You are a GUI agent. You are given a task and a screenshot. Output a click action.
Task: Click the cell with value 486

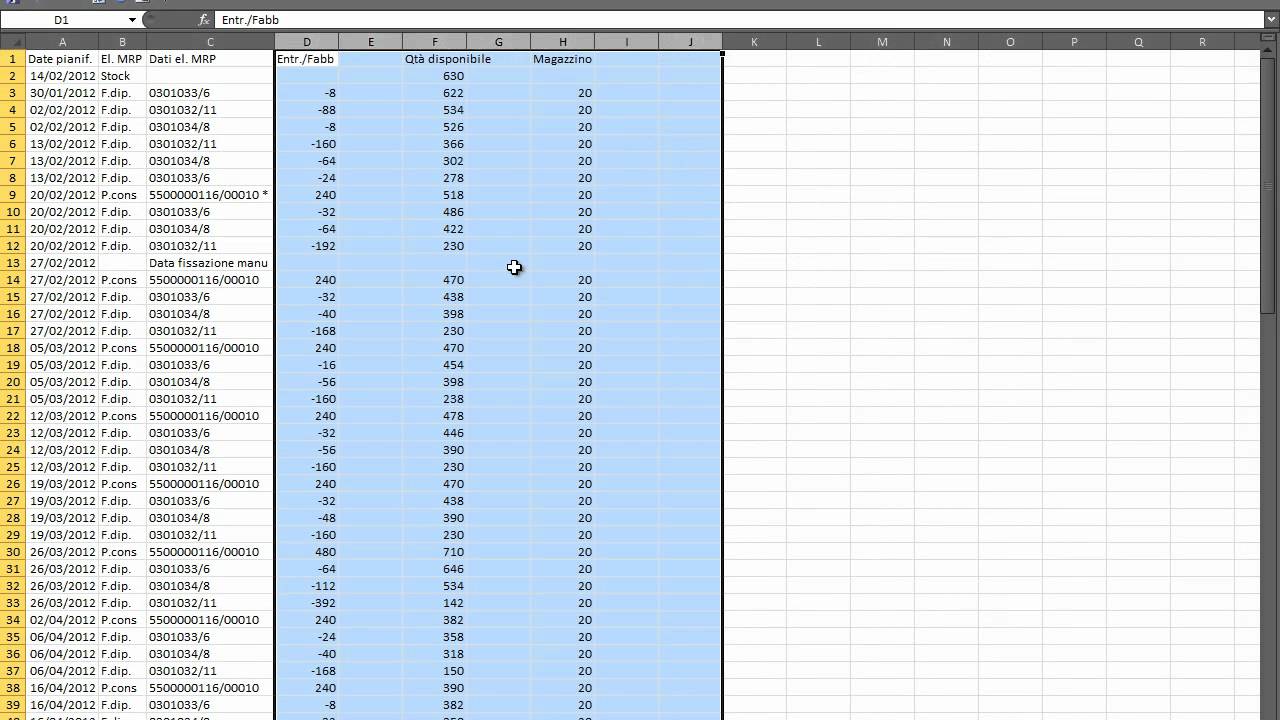click(435, 212)
